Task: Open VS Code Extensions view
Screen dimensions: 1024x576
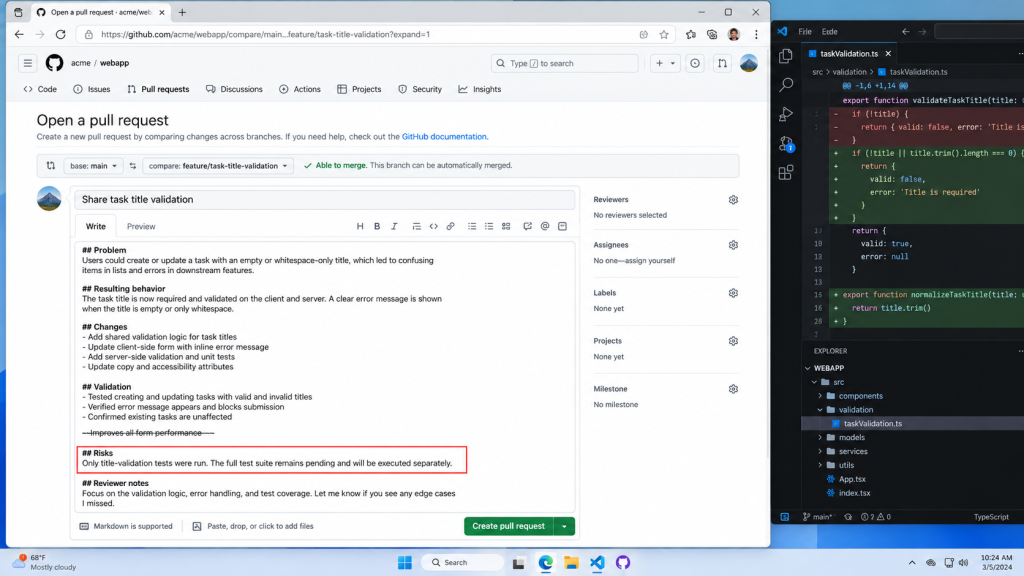Action: (786, 172)
